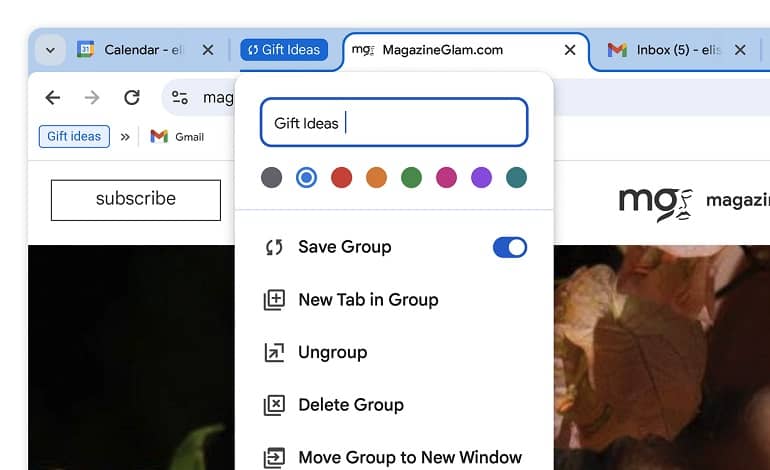Viewport: 770px width, 470px height.
Task: Choose the orange group color
Action: click(x=377, y=178)
